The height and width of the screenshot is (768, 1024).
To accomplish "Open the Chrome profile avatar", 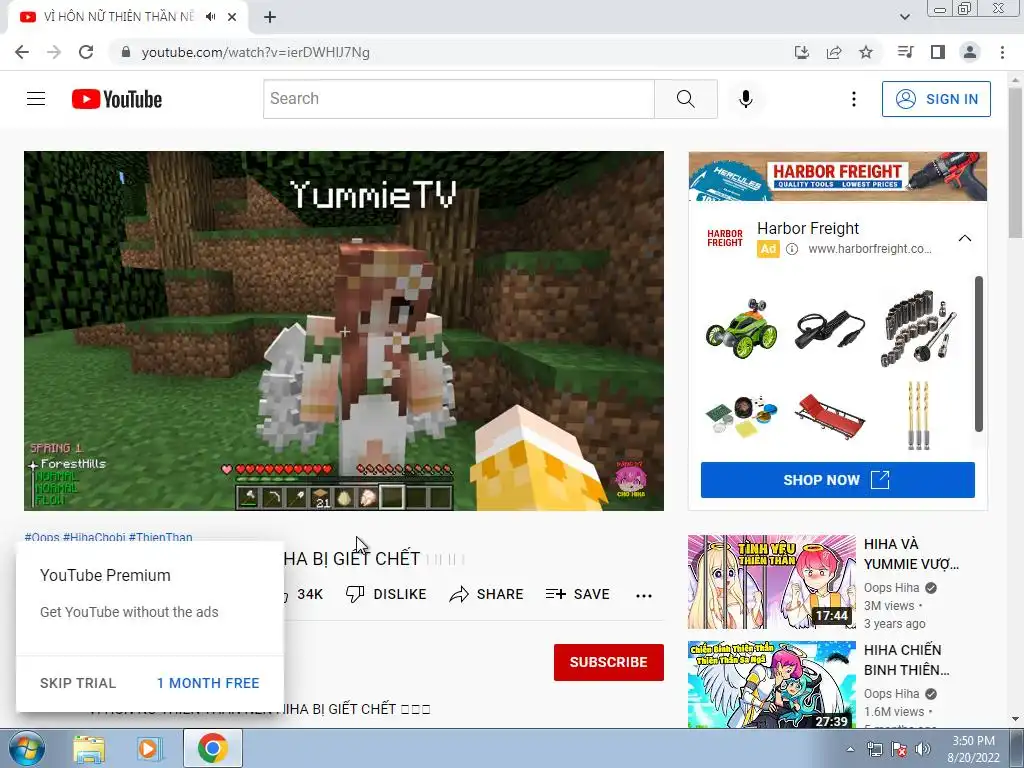I will click(970, 52).
